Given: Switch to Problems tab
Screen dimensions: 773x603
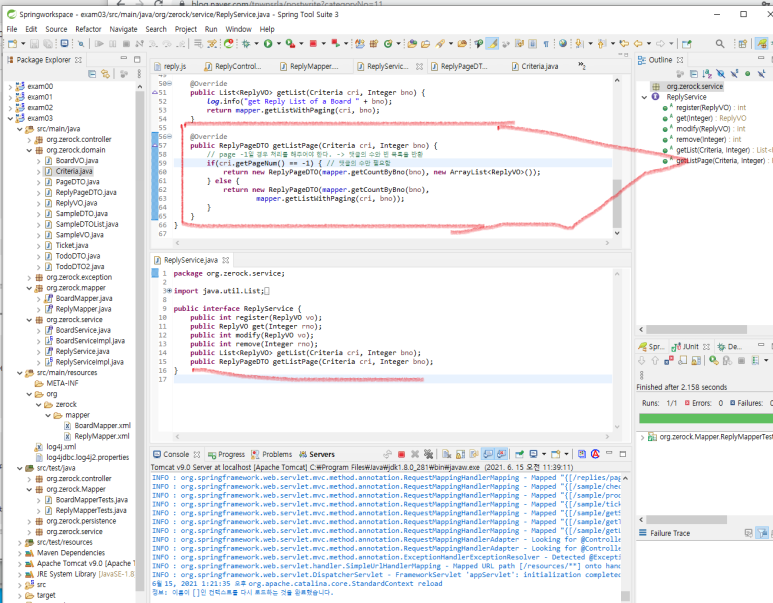Looking at the screenshot, I should click(272, 454).
